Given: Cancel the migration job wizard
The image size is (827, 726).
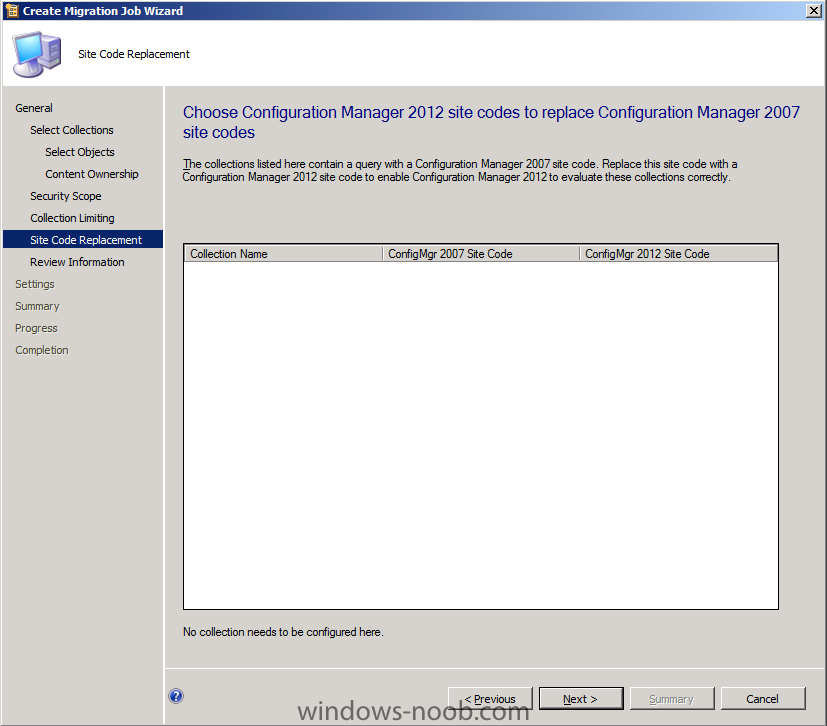Looking at the screenshot, I should (763, 699).
